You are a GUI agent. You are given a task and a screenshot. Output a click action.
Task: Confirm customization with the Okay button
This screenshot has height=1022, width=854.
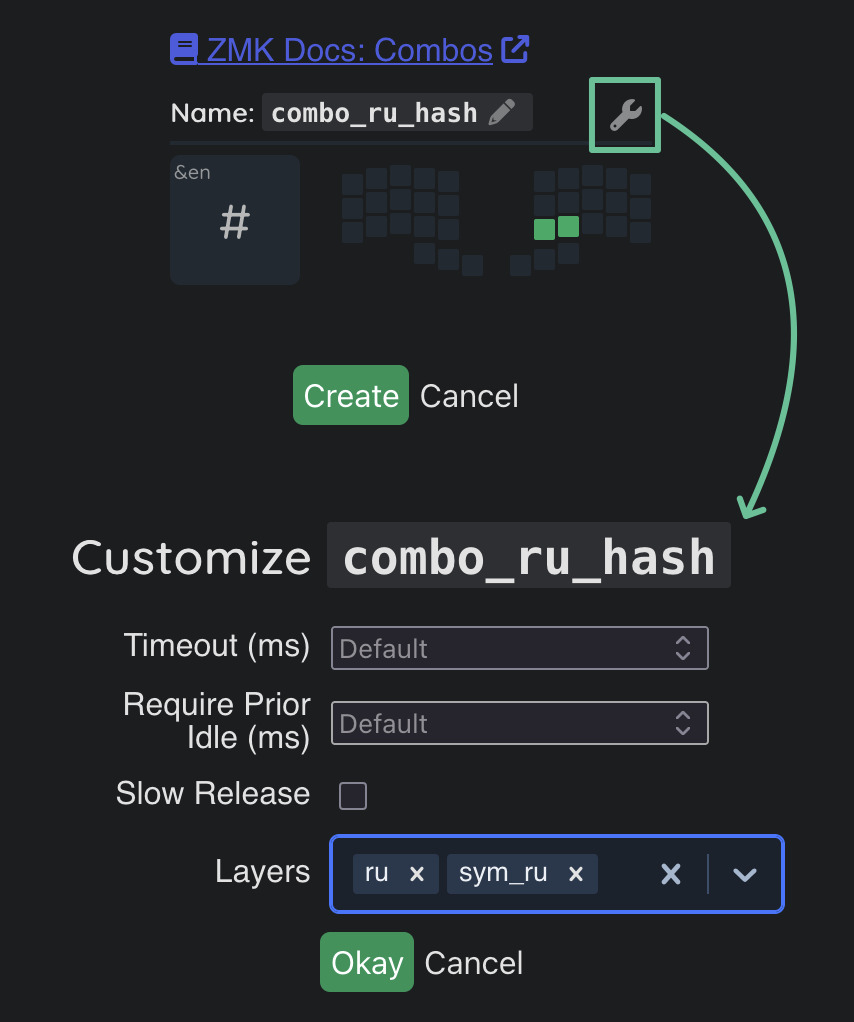tap(366, 962)
